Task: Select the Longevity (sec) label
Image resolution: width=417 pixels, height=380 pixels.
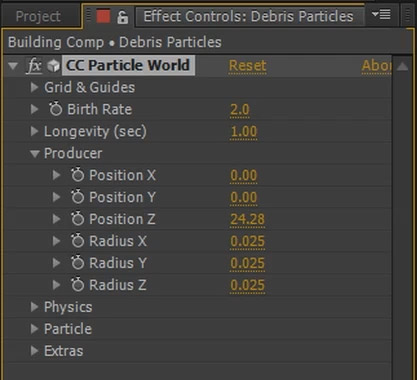Action: (x=95, y=132)
